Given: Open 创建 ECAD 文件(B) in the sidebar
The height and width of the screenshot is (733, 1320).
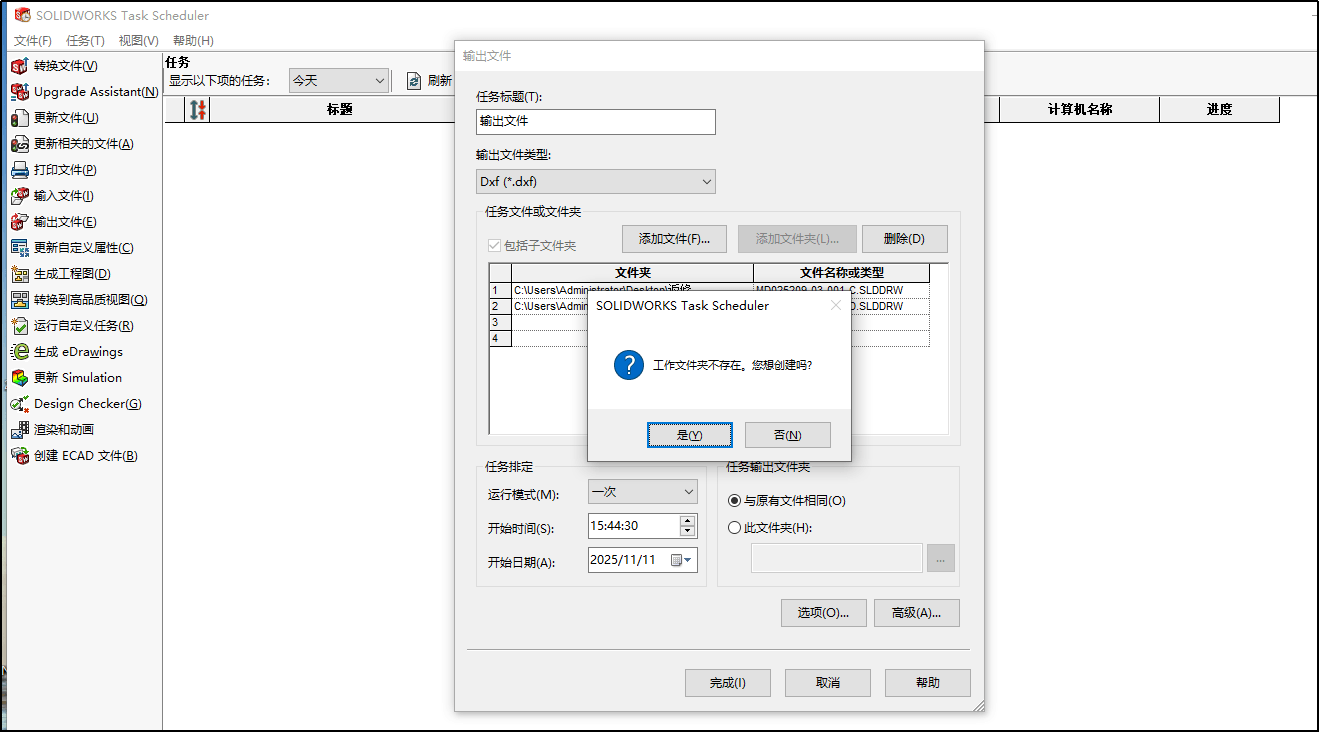Looking at the screenshot, I should click(x=74, y=456).
